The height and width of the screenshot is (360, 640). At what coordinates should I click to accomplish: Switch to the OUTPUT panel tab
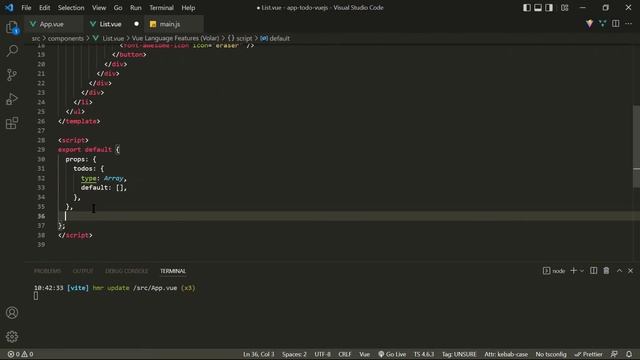coord(83,271)
